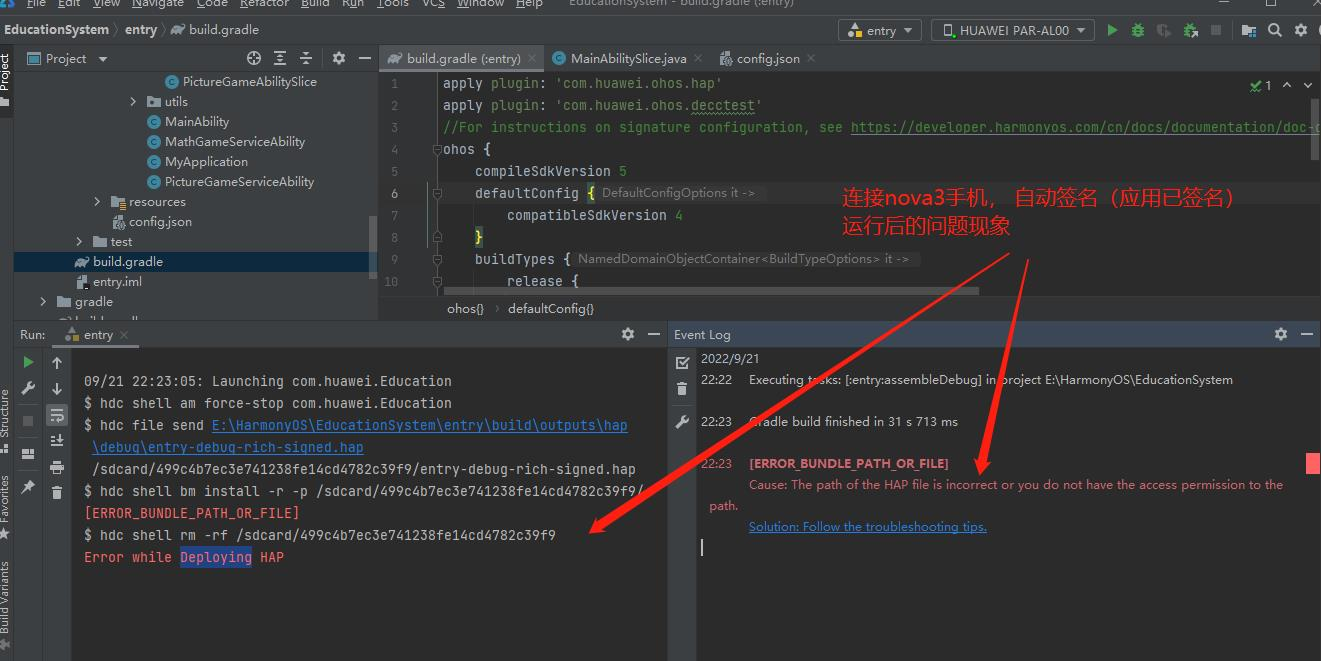Open Search Everywhere magnifier icon

coord(1276,31)
